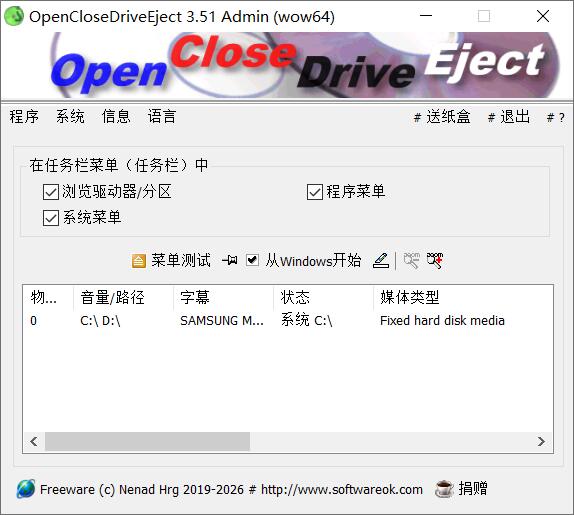574x515 pixels.
Task: Toggle the 程序菜单 checkbox
Action: click(314, 192)
